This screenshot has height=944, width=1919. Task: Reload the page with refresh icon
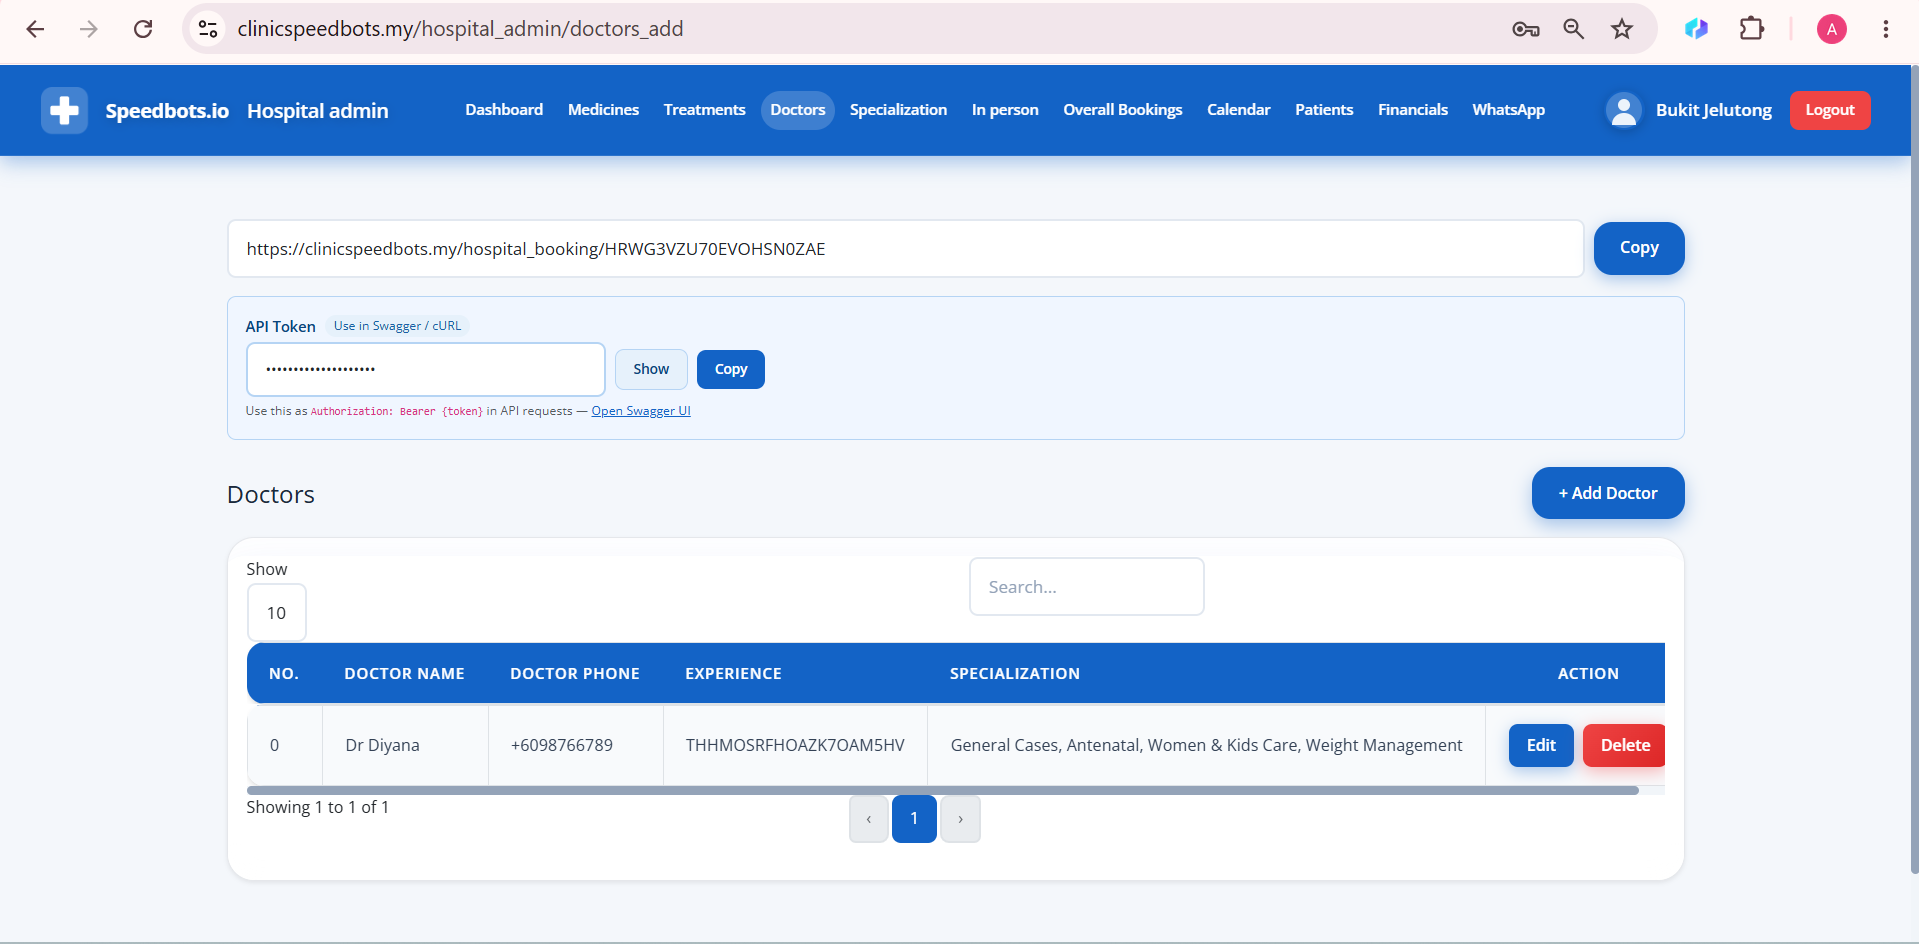pos(143,29)
